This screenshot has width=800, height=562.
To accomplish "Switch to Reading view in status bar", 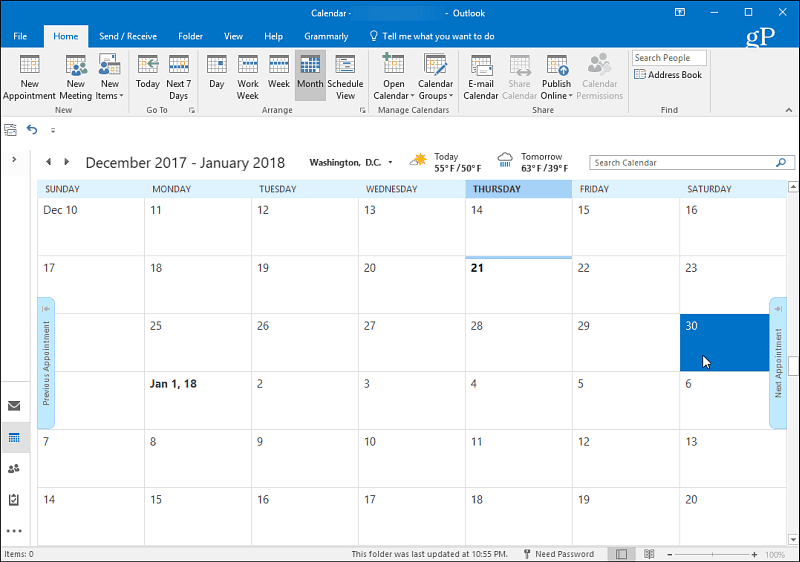I will [x=649, y=554].
